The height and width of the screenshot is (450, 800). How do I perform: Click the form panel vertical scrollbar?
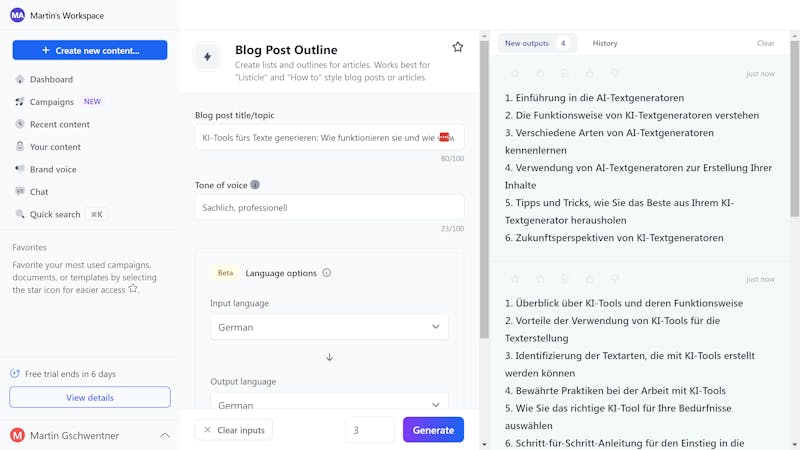point(484,189)
